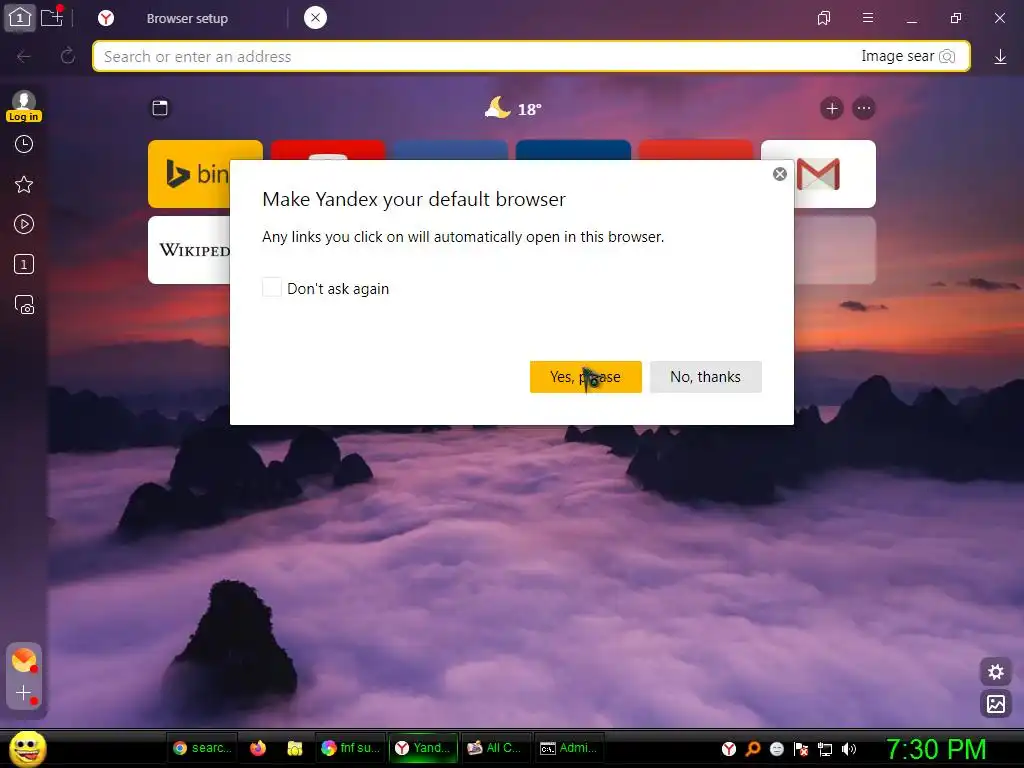This screenshot has height=768, width=1024.
Task: Log in via the profile avatar
Action: 24,106
